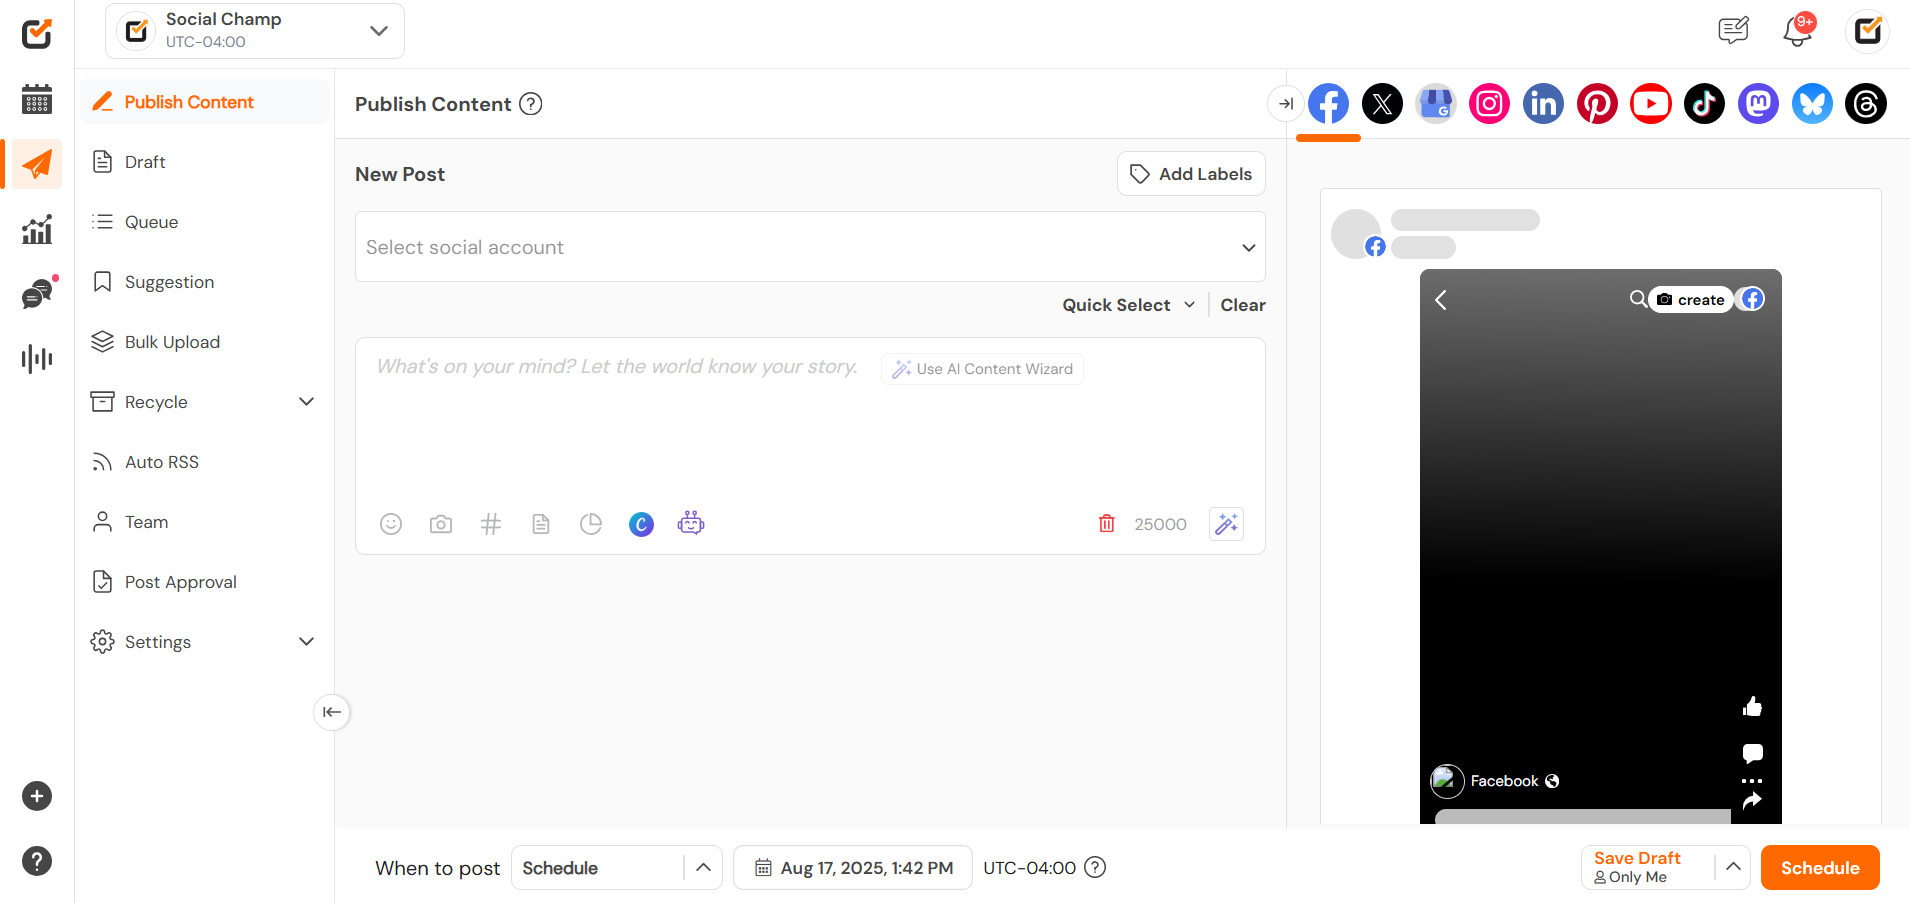
Task: Collapse the left sidebar menu arrow
Action: pos(332,712)
